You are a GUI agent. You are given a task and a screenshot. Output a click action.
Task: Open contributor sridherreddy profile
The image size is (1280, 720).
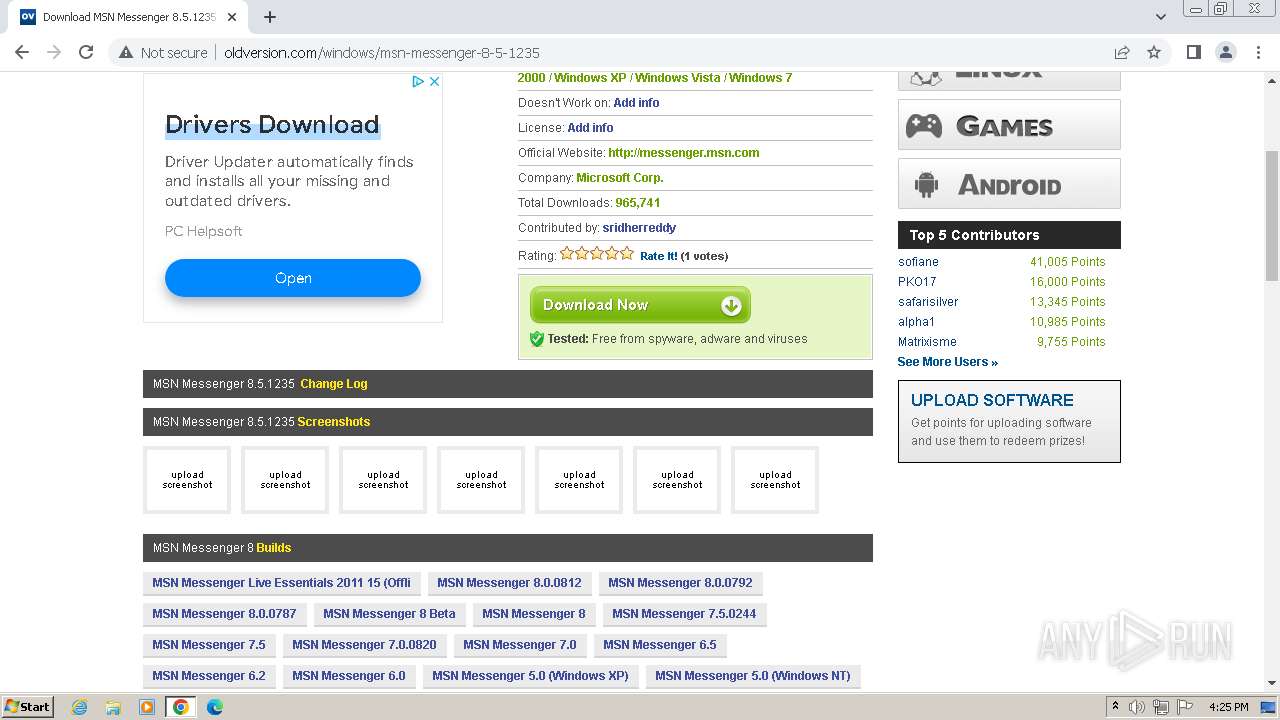(x=639, y=228)
